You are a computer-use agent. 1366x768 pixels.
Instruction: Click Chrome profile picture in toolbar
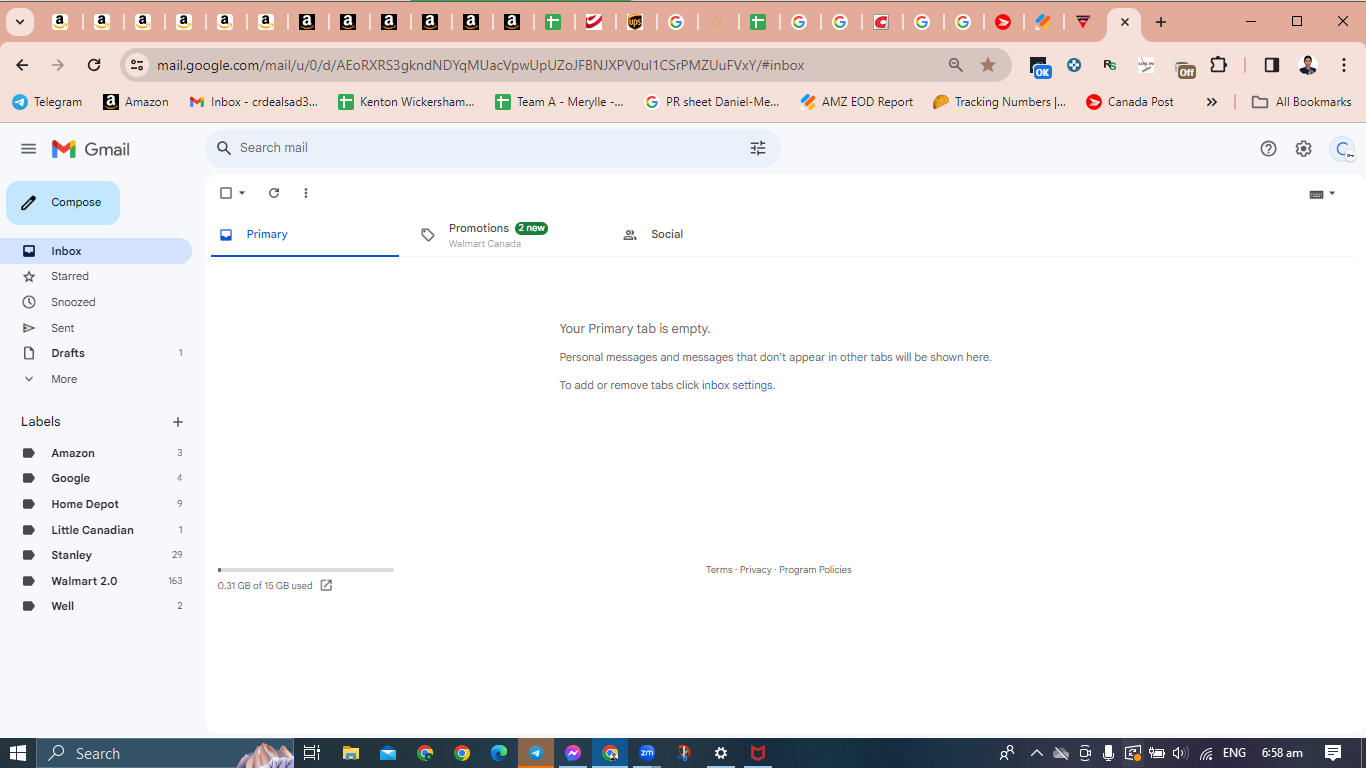(1307, 65)
